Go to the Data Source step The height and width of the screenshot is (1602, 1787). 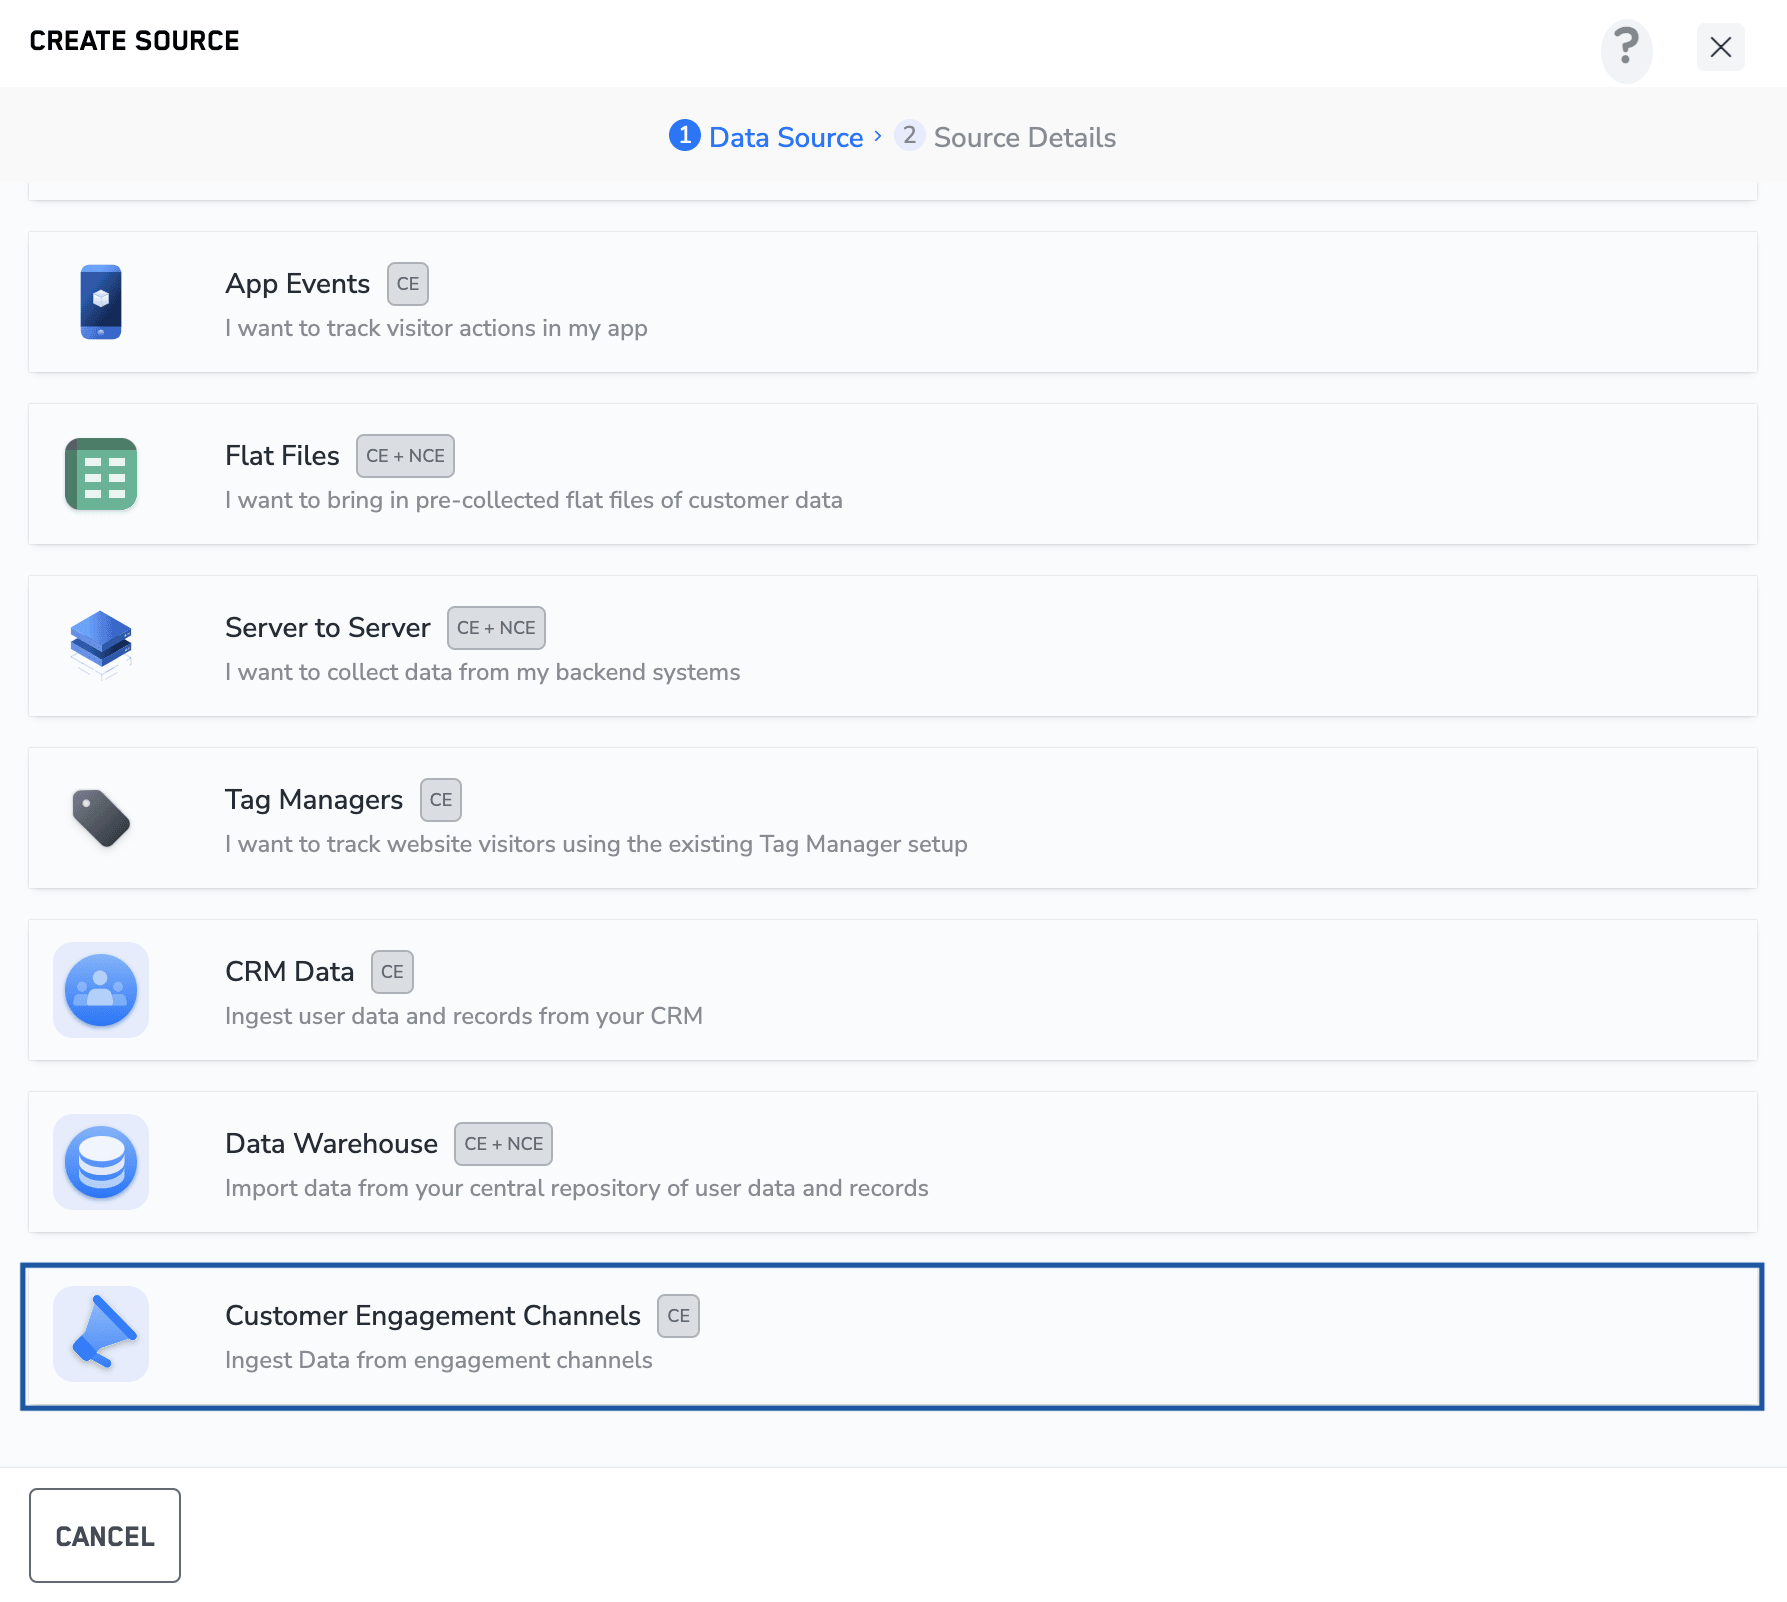pyautogui.click(x=785, y=137)
